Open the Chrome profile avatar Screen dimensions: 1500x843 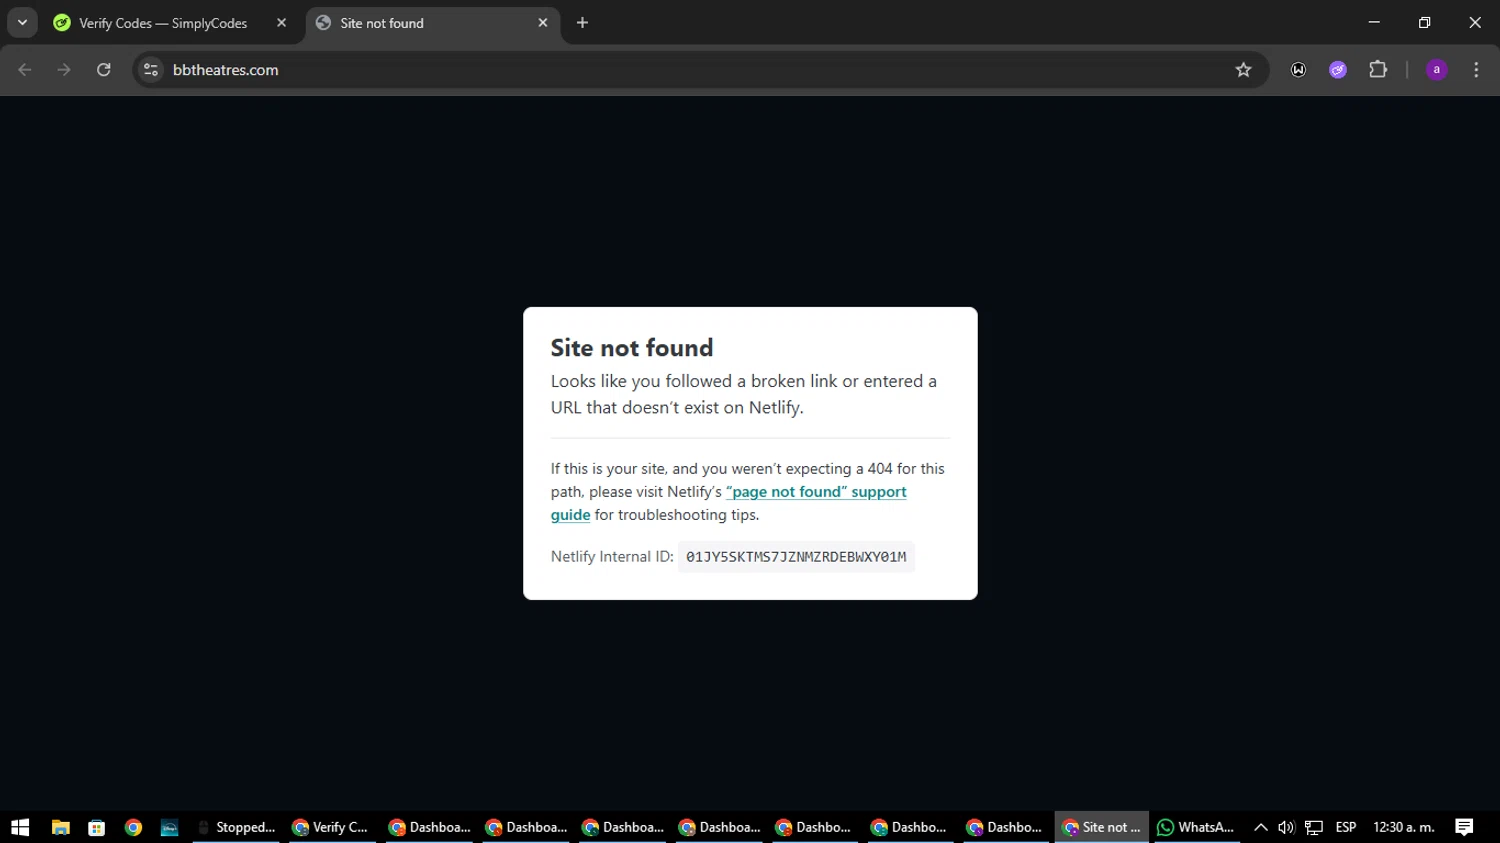coord(1436,70)
